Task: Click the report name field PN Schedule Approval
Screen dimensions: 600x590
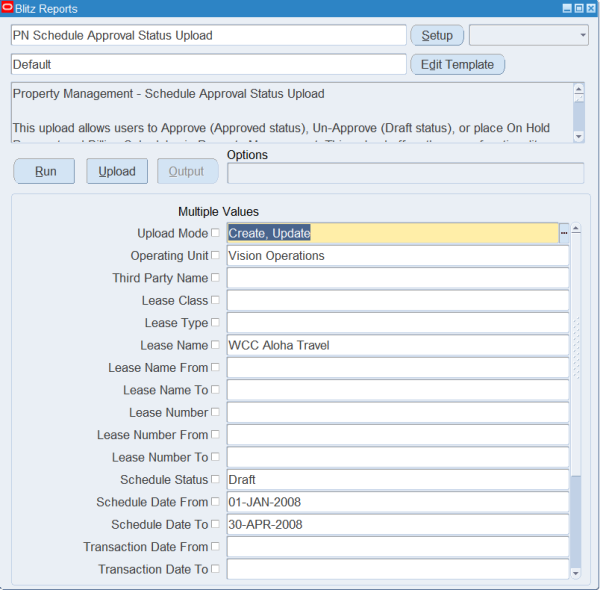Action: 209,35
